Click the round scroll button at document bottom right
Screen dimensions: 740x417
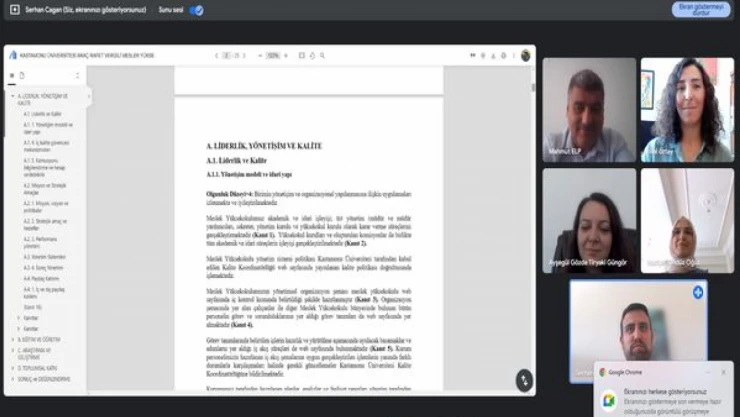pyautogui.click(x=524, y=380)
